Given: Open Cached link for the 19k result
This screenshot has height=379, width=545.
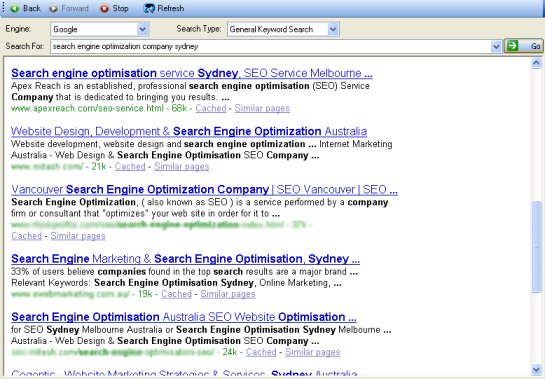Looking at the screenshot, I should tap(176, 294).
